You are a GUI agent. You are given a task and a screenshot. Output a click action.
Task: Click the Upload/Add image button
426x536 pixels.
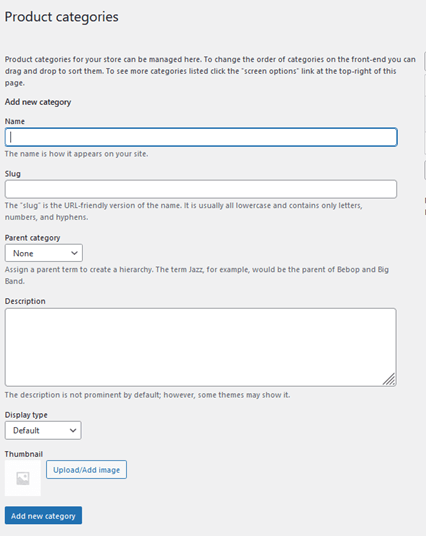pyautogui.click(x=86, y=470)
